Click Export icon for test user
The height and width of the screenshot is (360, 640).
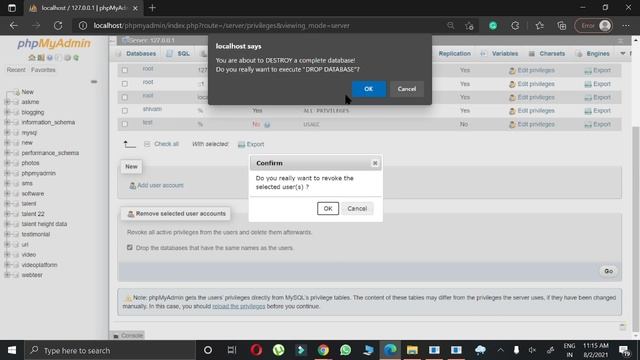pyautogui.click(x=588, y=124)
